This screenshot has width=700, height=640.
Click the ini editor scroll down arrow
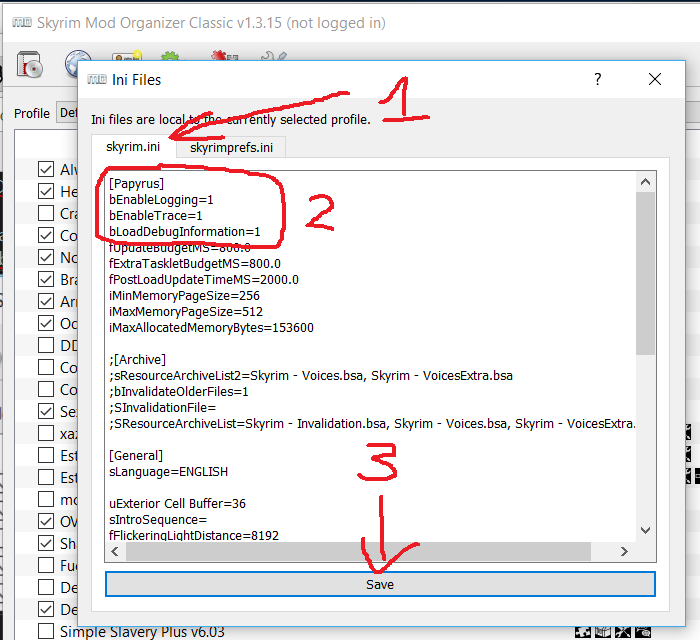tap(645, 530)
